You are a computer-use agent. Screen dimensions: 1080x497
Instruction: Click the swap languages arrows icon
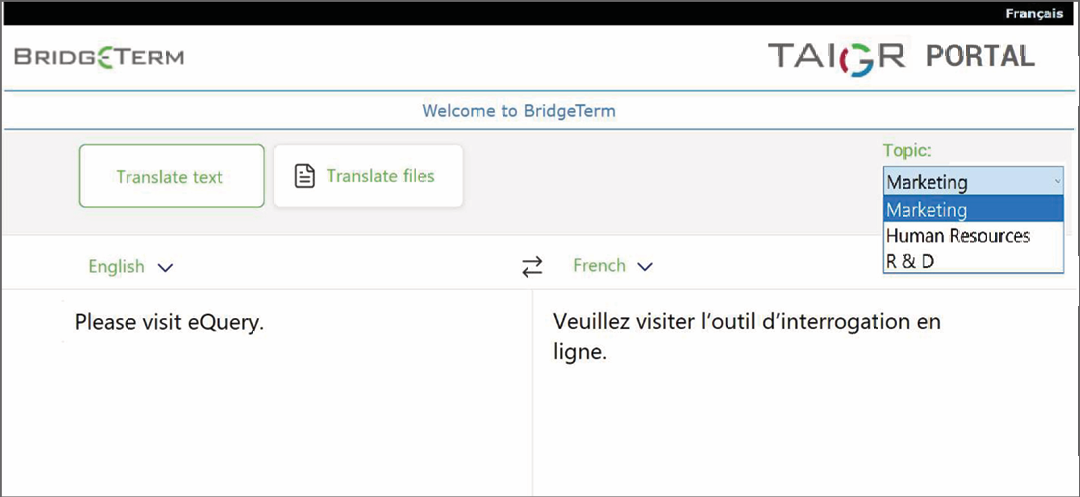[x=532, y=267]
